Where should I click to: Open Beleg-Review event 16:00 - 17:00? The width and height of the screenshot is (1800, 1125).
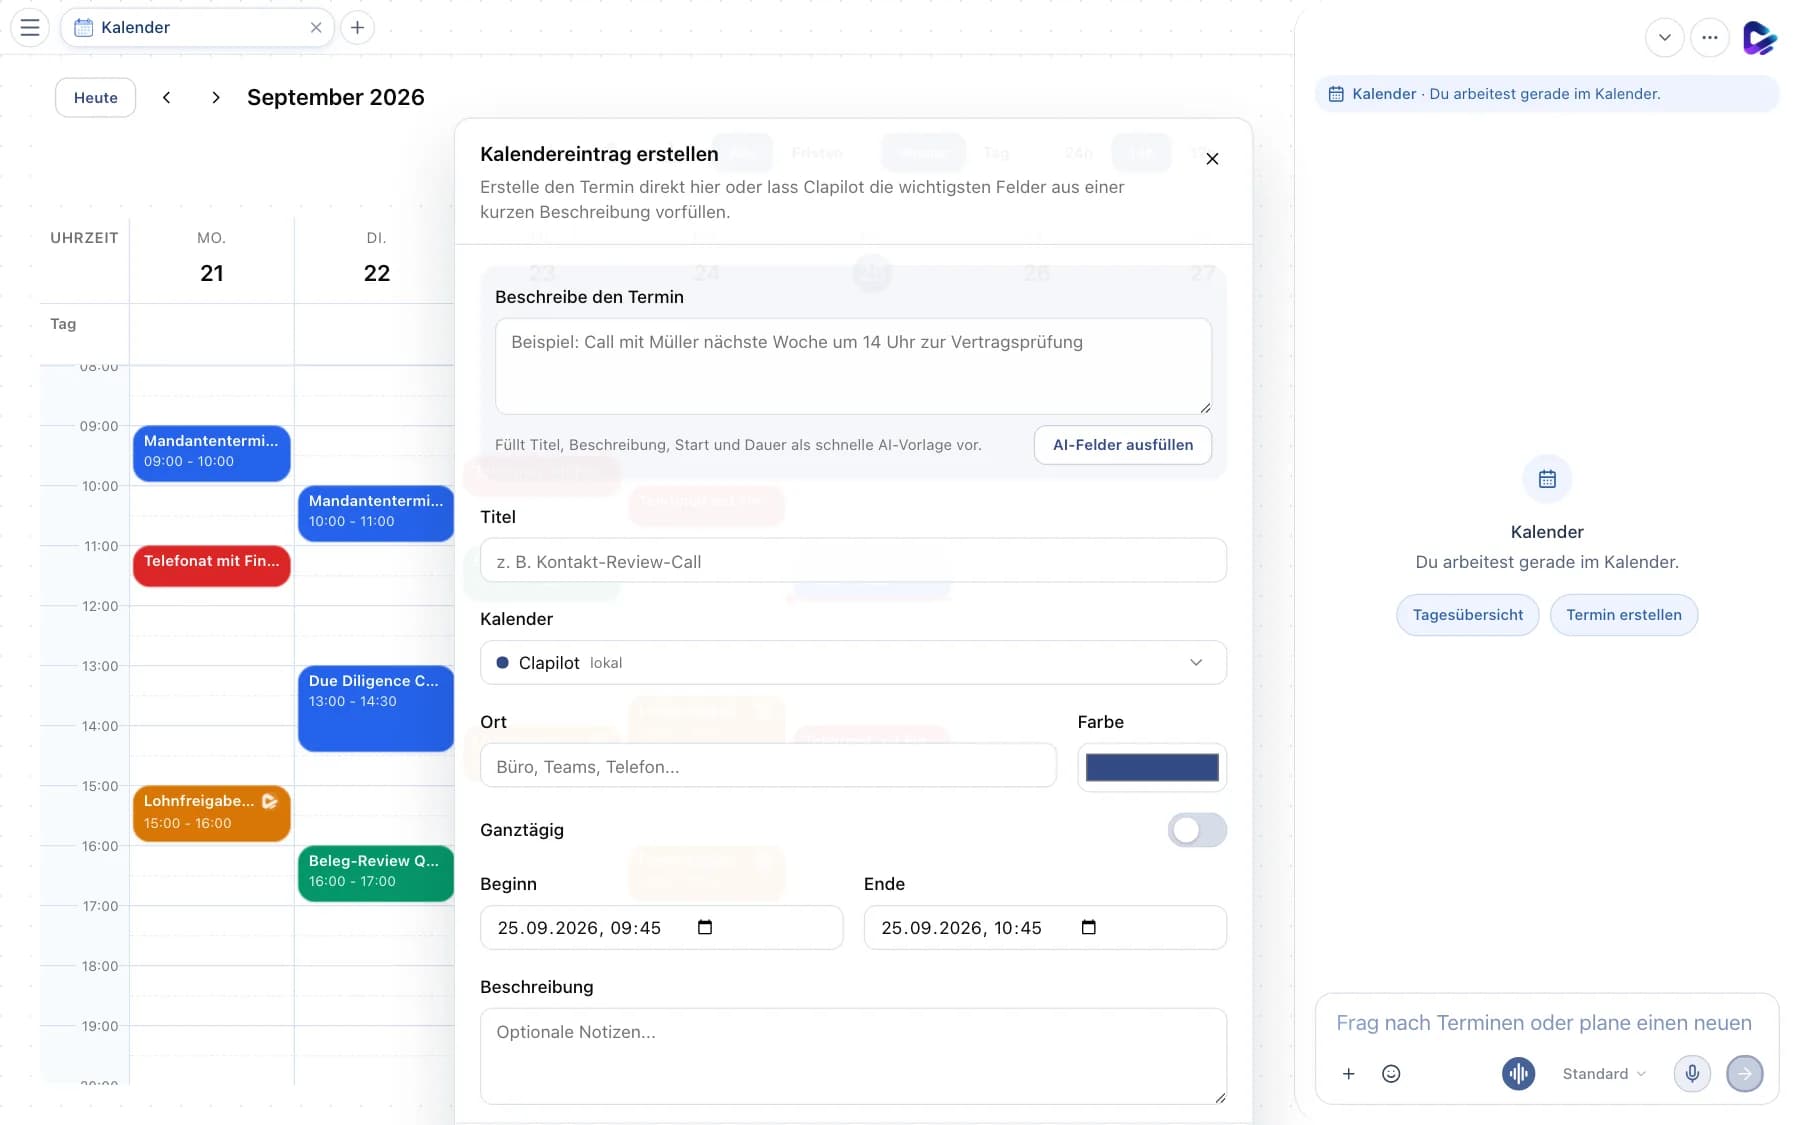[376, 873]
